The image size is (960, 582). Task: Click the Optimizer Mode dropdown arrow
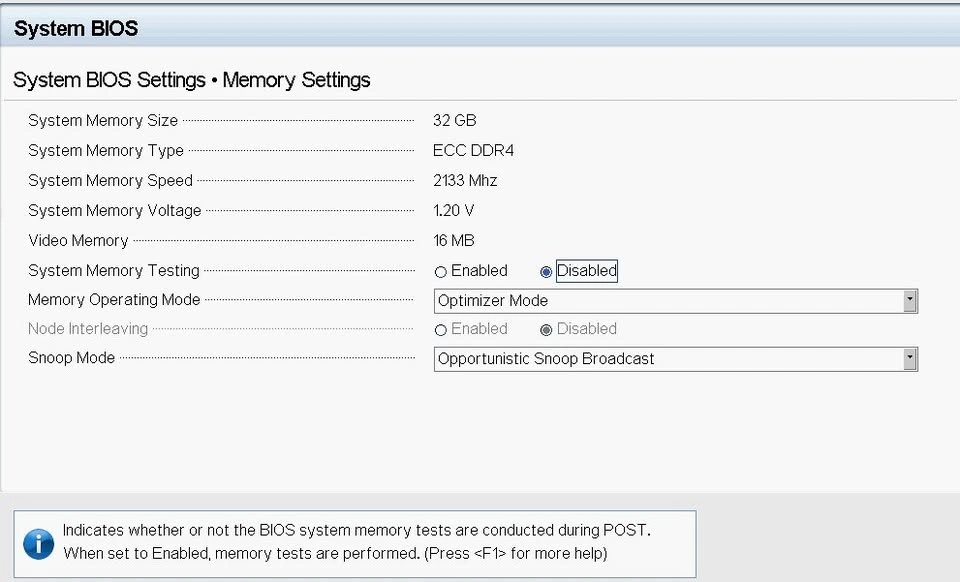click(909, 301)
